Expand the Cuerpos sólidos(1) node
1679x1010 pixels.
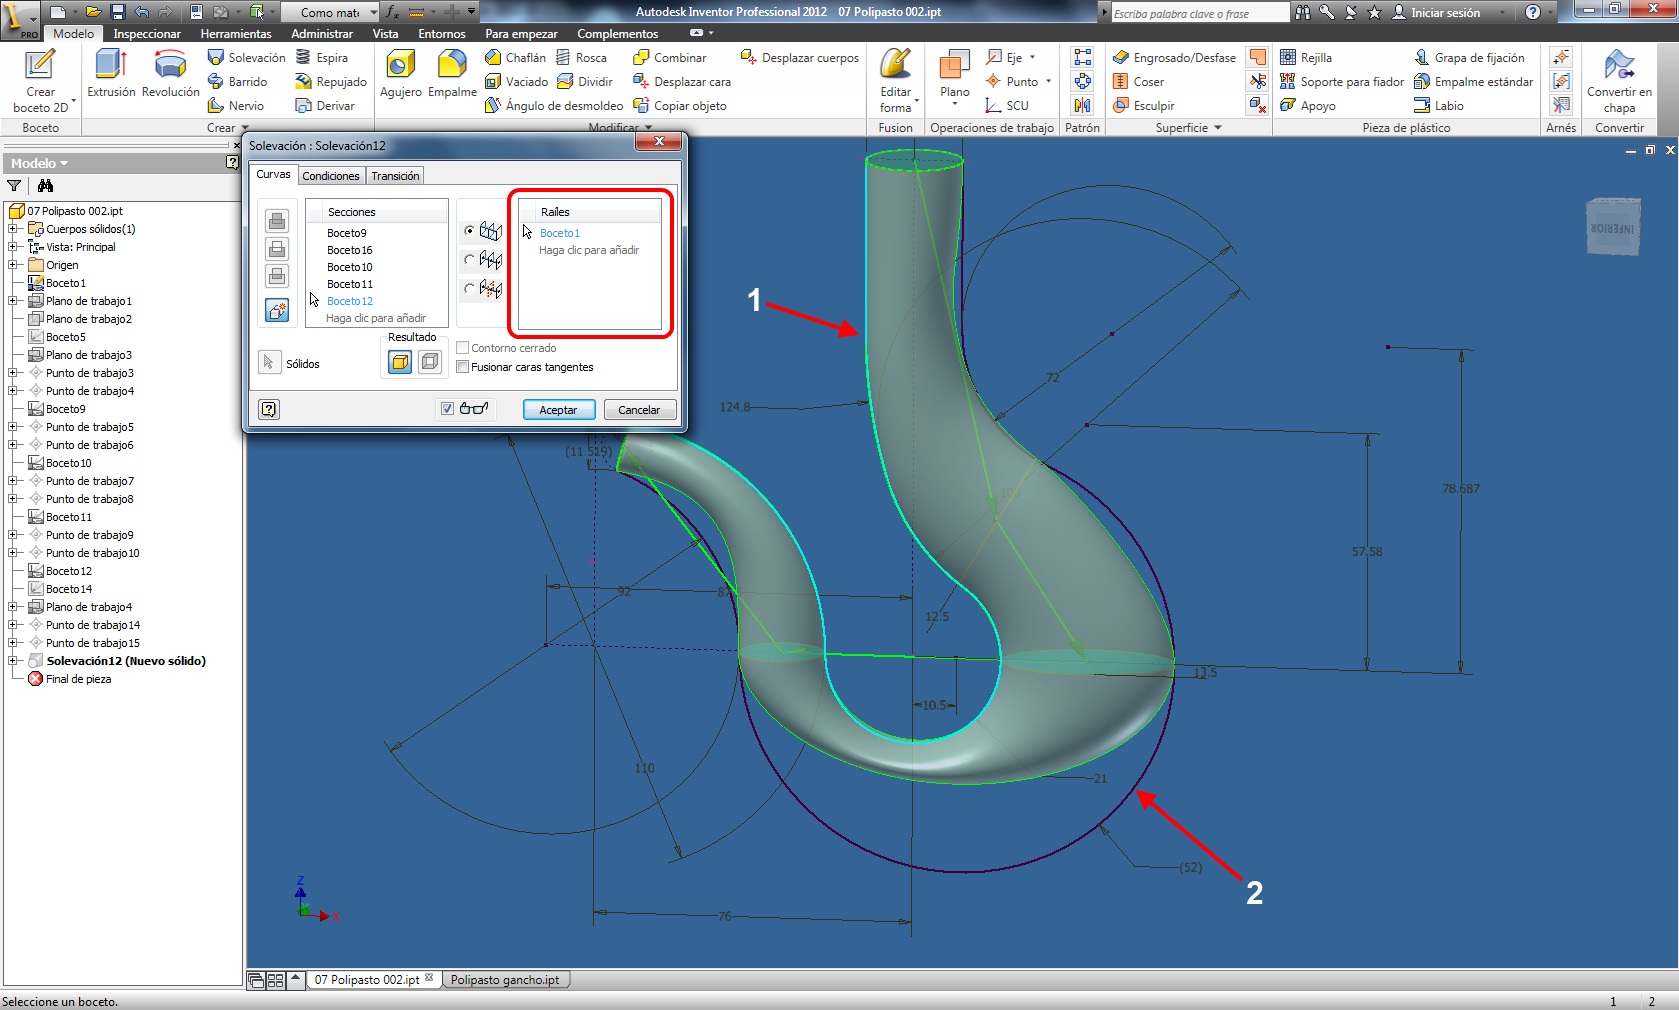[13, 229]
